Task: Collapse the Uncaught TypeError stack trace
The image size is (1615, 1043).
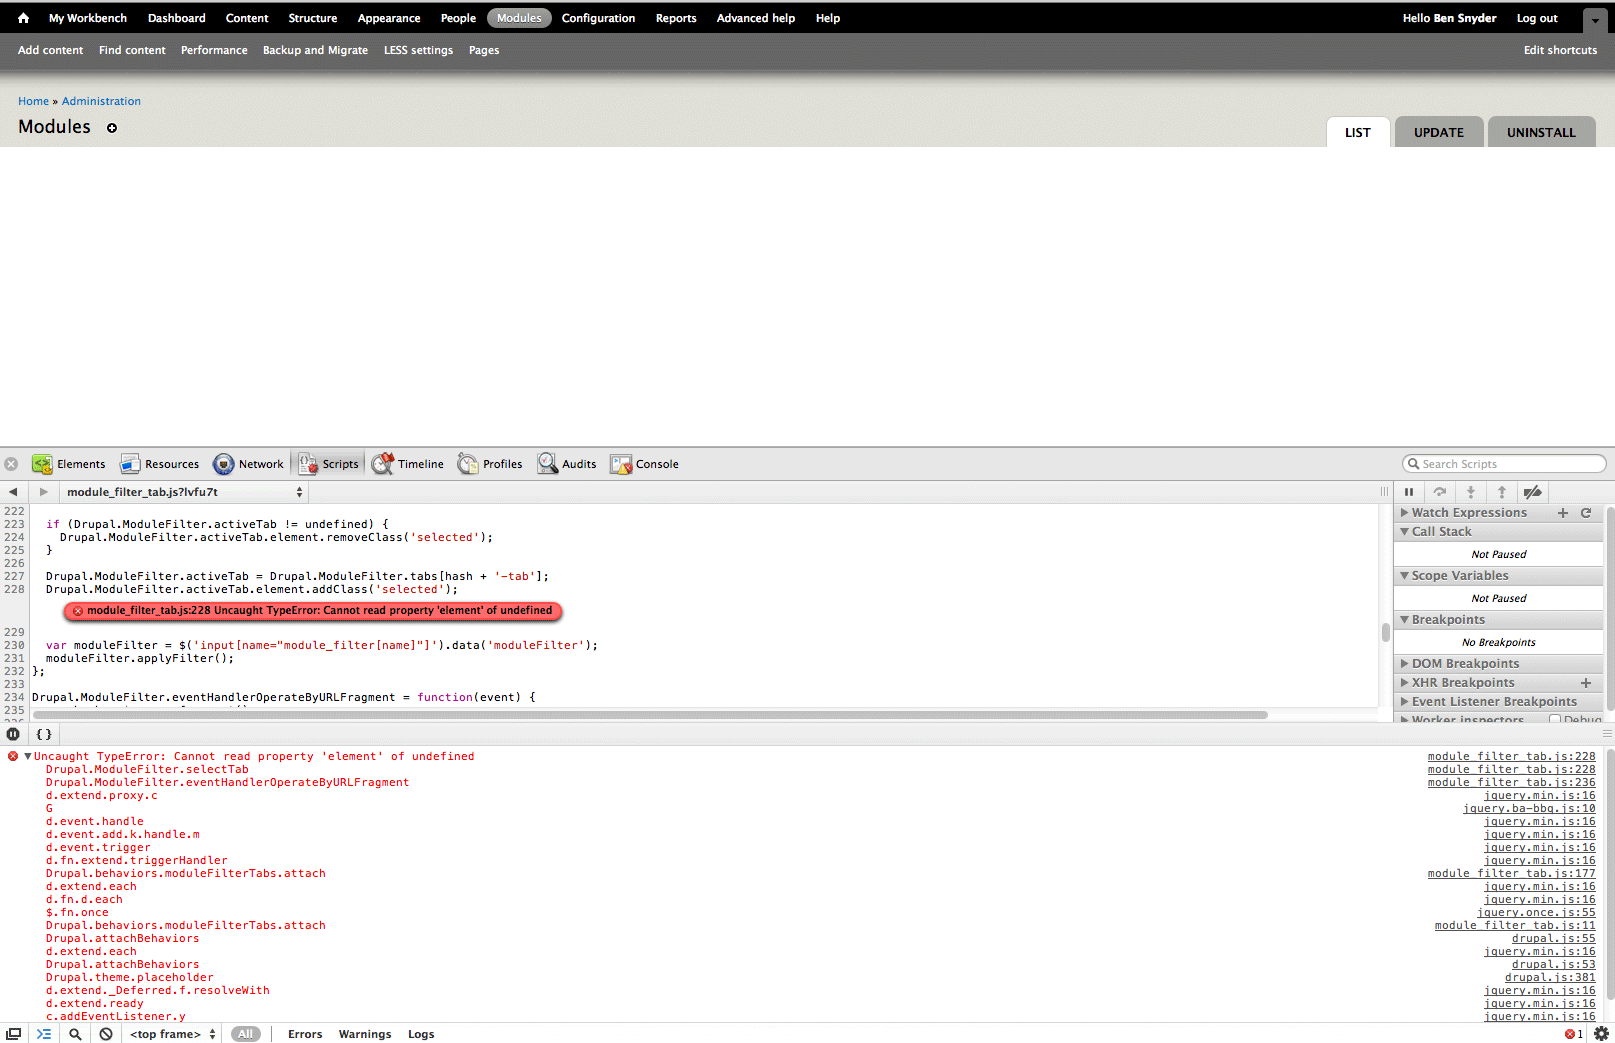Action: click(x=28, y=757)
